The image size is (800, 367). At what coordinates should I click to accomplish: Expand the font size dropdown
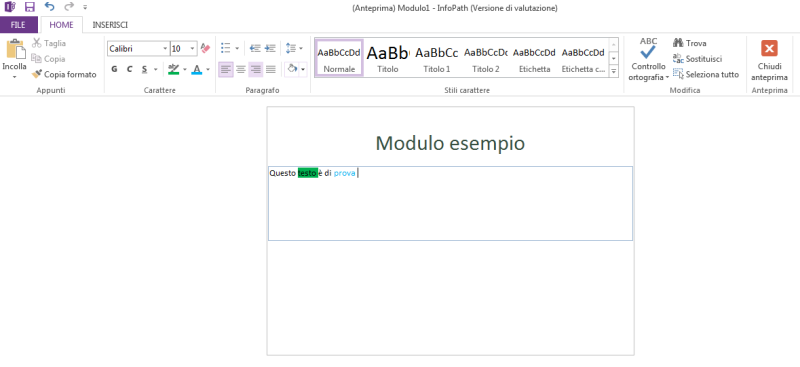pyautogui.click(x=193, y=48)
